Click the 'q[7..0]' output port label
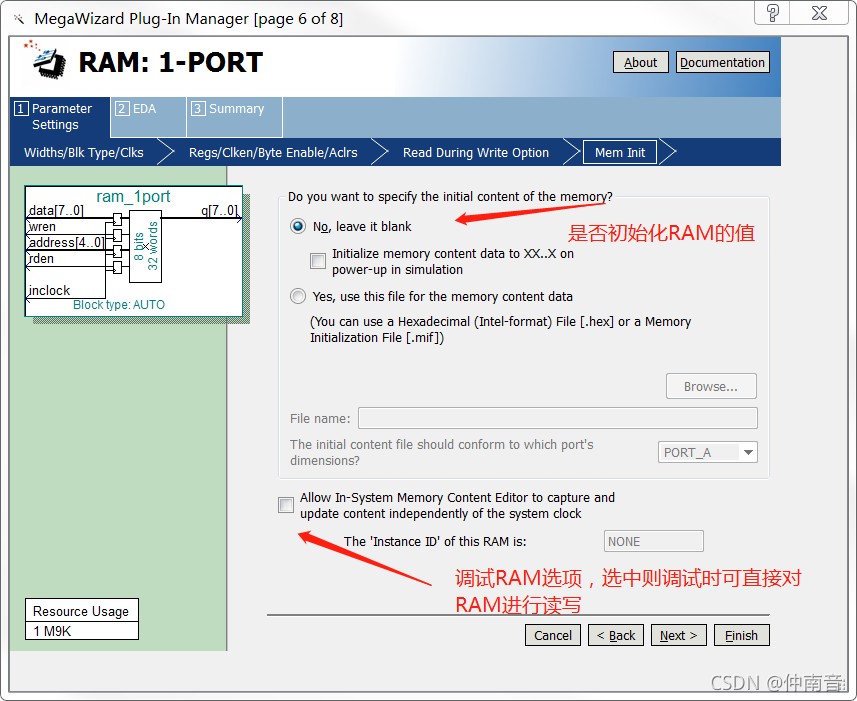Screen dimensions: 857x701 point(219,210)
